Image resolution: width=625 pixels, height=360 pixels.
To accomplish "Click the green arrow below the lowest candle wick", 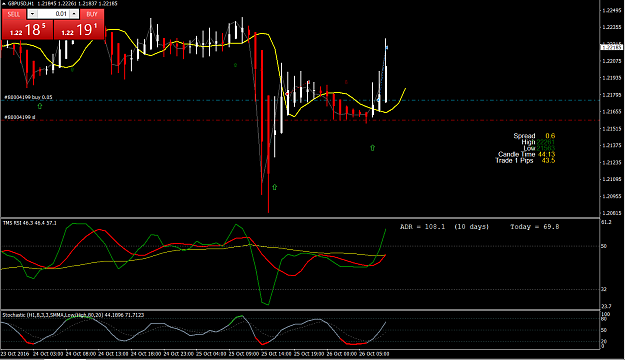I will tap(274, 187).
